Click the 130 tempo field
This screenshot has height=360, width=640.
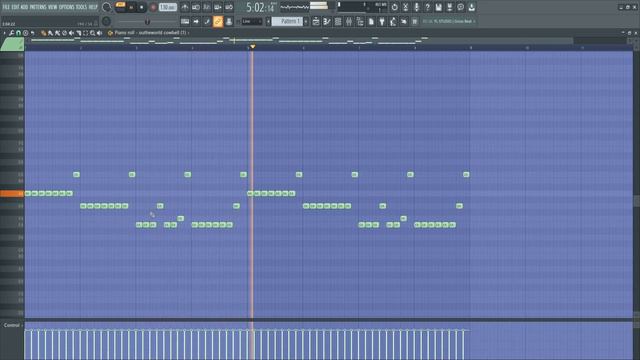pos(167,7)
